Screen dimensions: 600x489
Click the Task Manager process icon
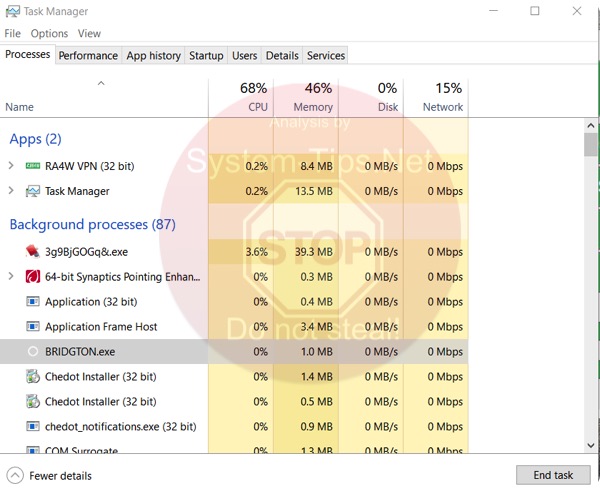pyautogui.click(x=33, y=191)
